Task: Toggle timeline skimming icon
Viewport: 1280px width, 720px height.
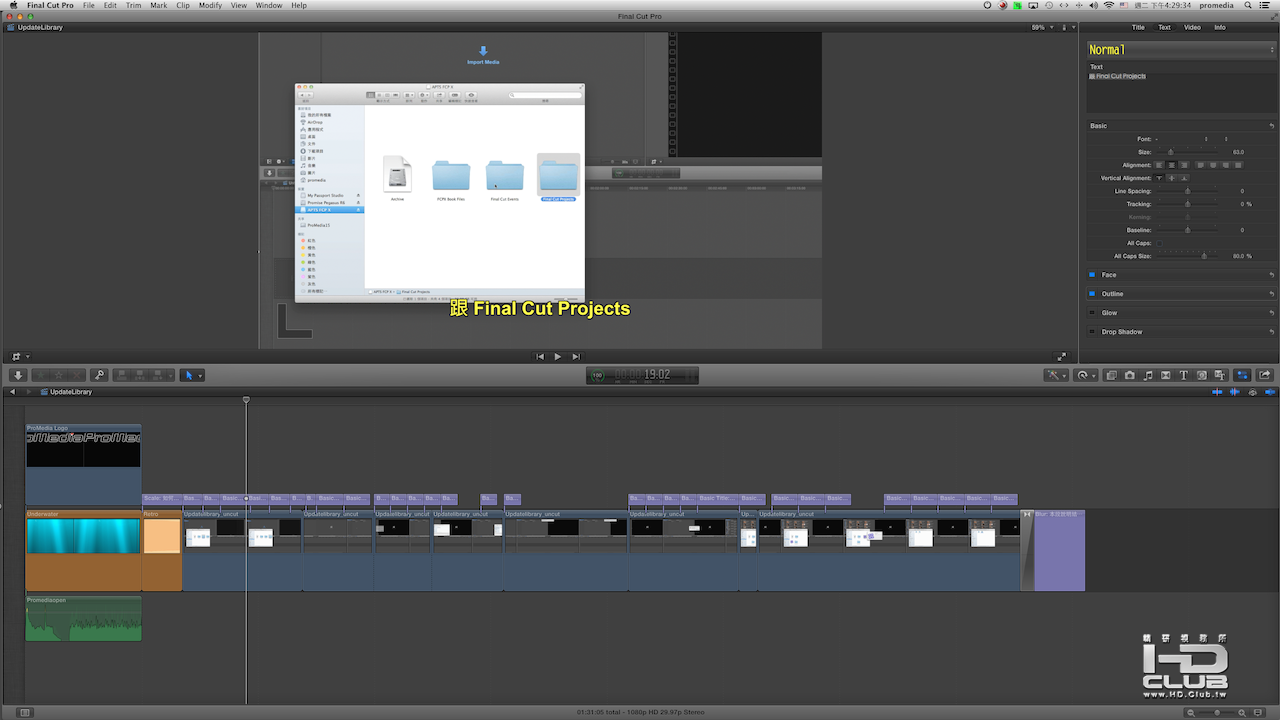Action: (1217, 392)
